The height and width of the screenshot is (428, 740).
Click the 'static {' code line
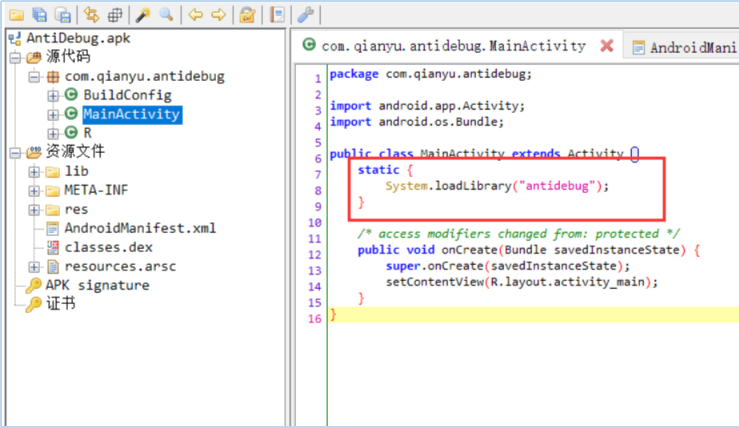point(385,170)
